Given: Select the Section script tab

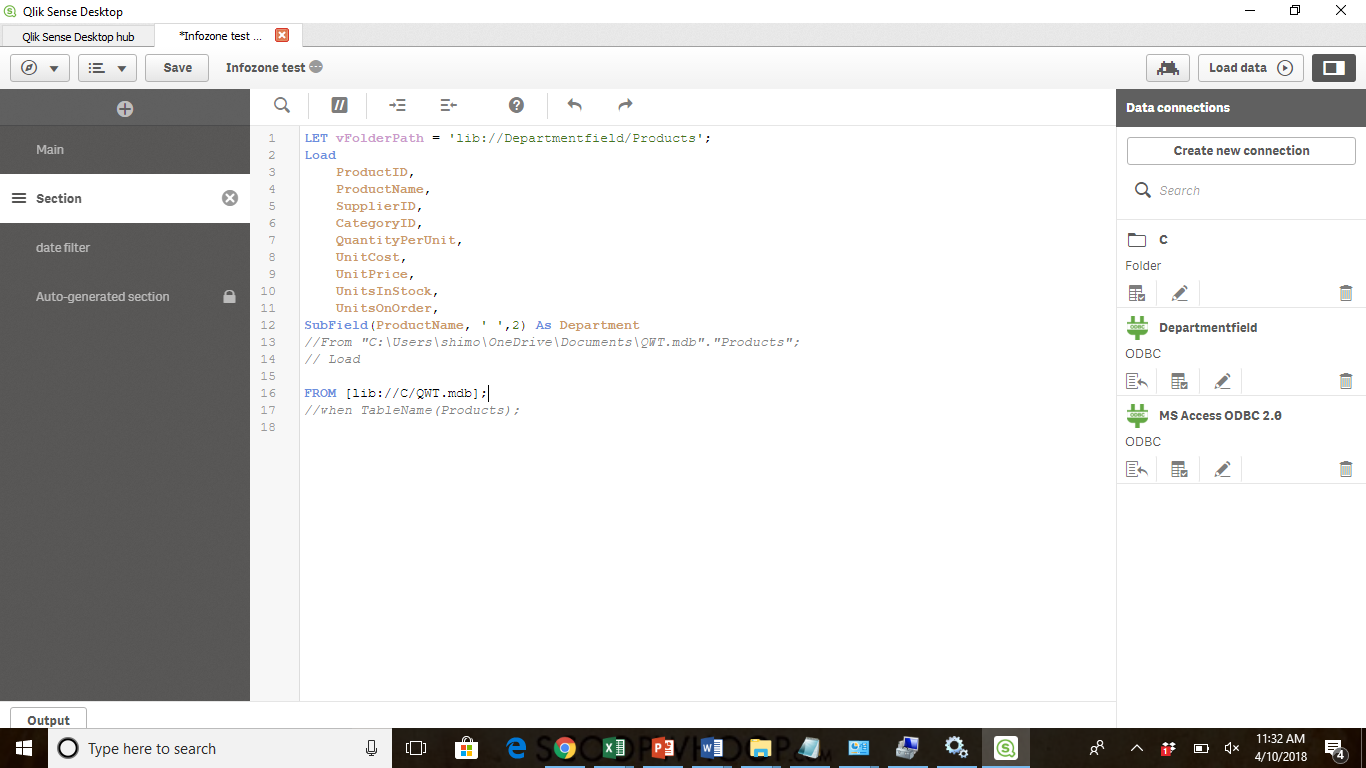Looking at the screenshot, I should pyautogui.click(x=125, y=198).
